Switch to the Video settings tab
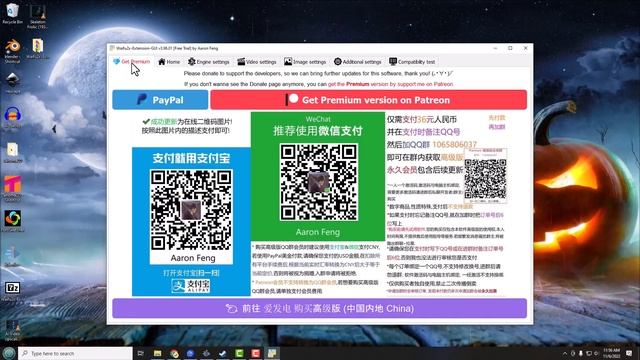Image resolution: width=640 pixels, height=360 pixels. [x=257, y=62]
